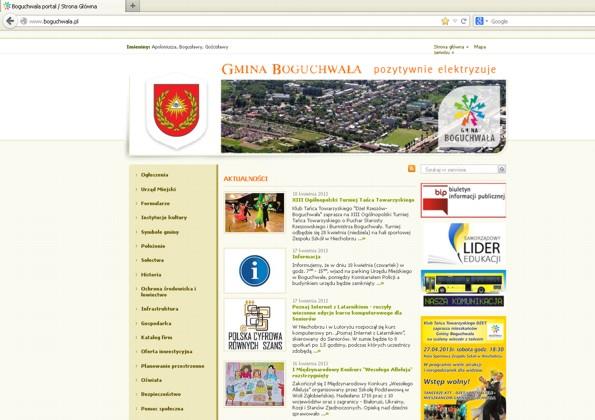The image size is (595, 420).
Task: Open Poznaj Internet z Latarnikiem headline
Action: (347, 313)
